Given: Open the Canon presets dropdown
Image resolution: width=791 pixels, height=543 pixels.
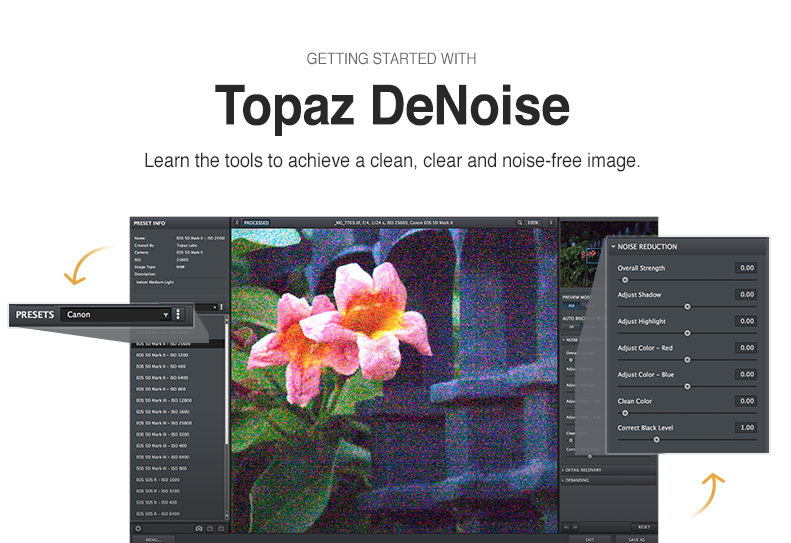Looking at the screenshot, I should [x=116, y=314].
